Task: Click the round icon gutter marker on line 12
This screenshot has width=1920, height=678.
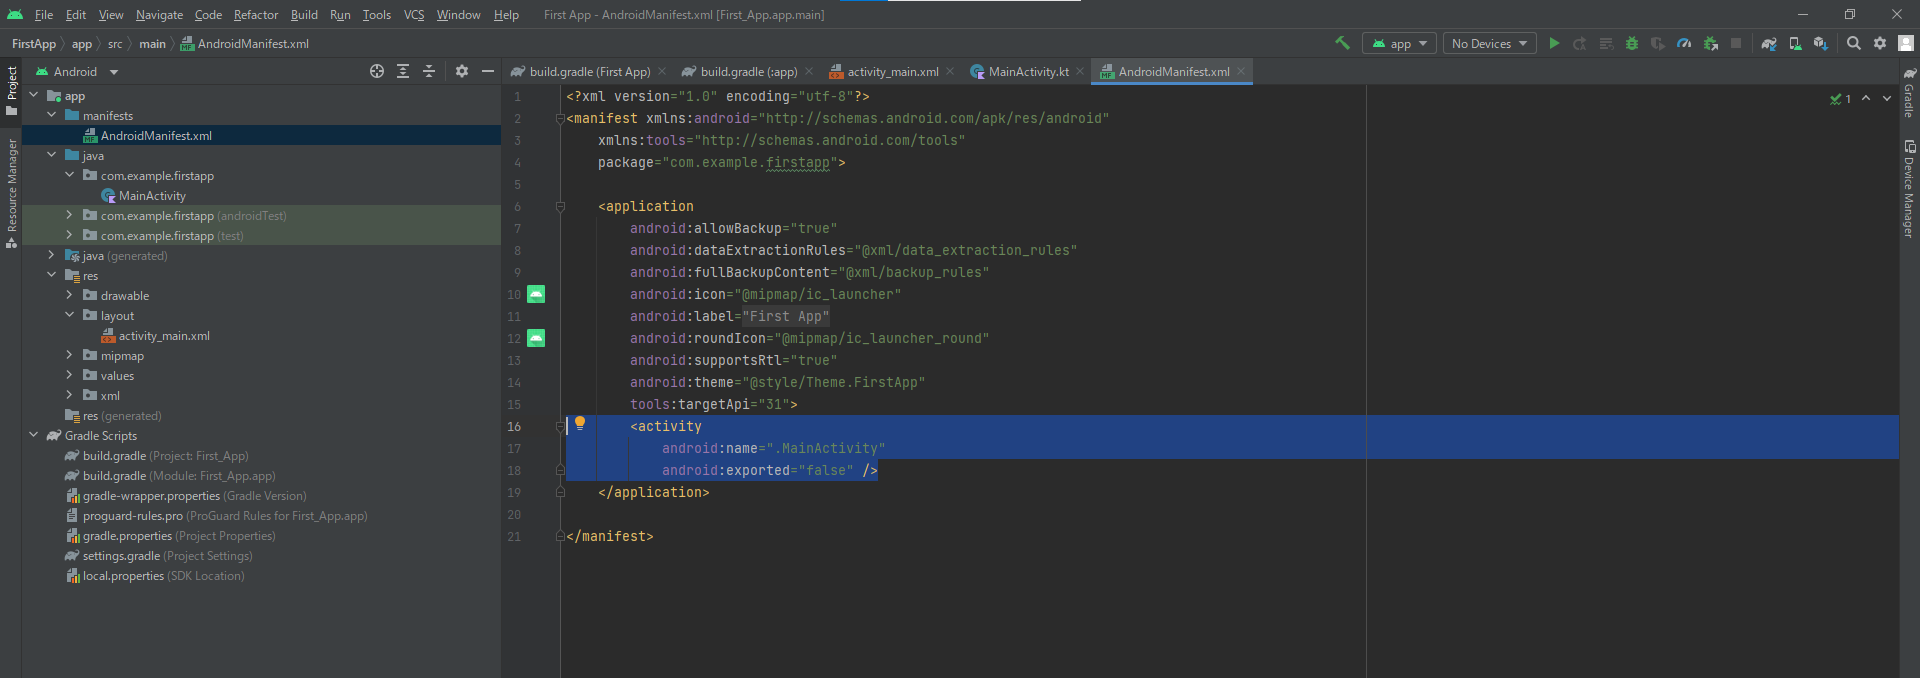Action: tap(536, 338)
